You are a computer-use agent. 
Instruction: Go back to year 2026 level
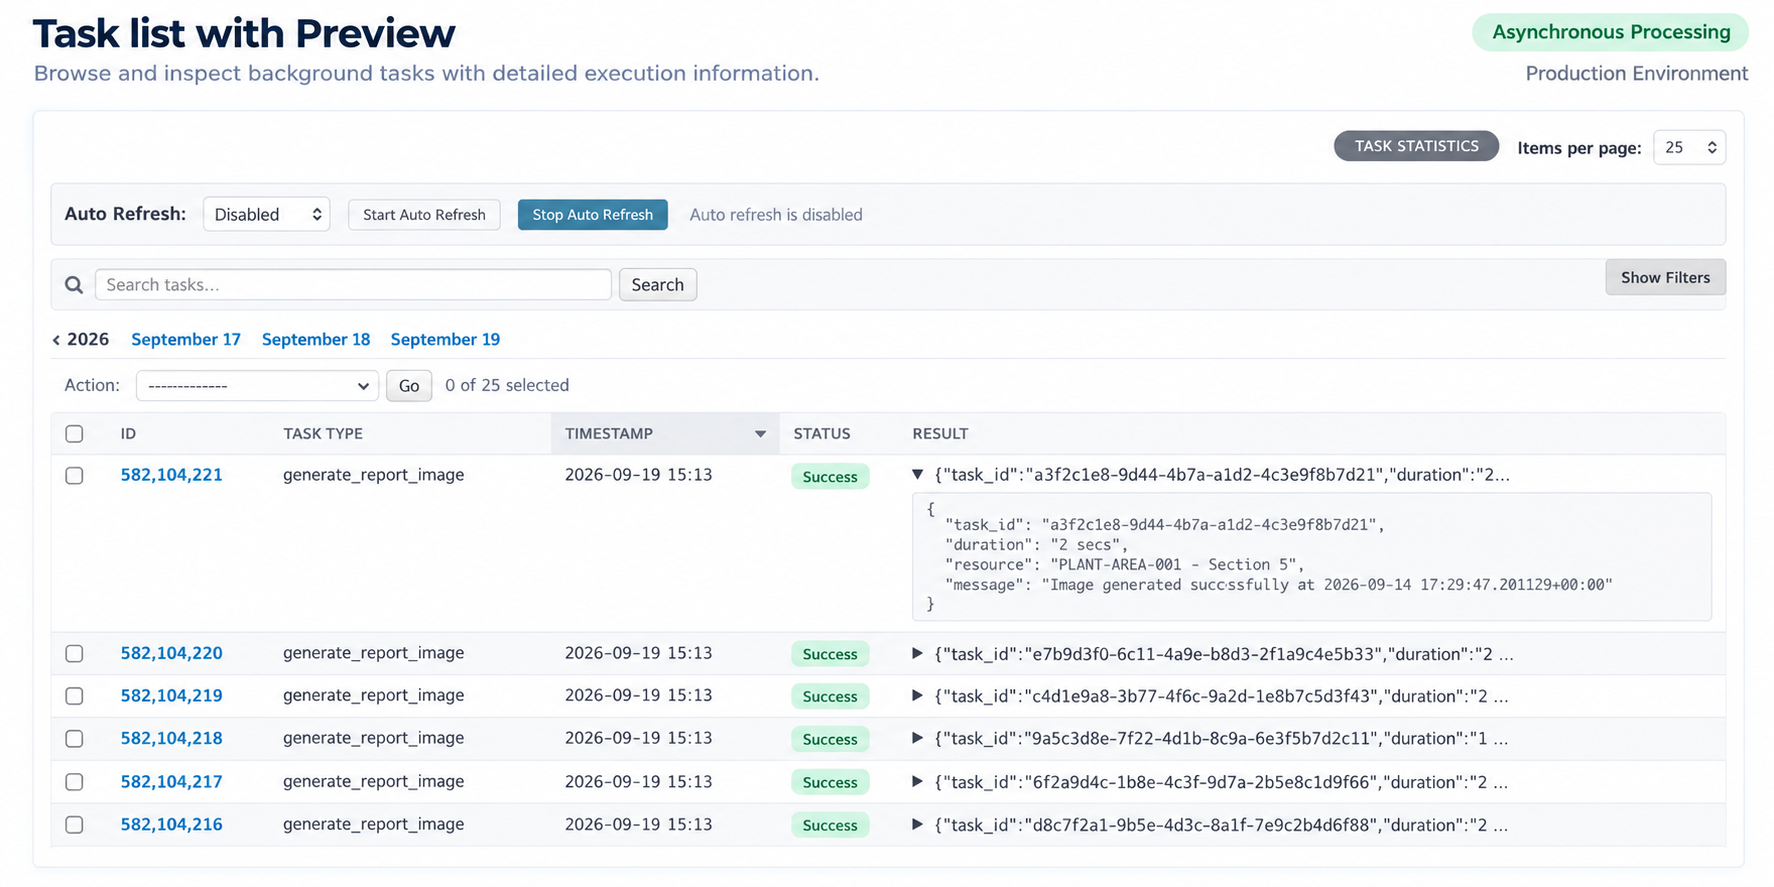pyautogui.click(x=81, y=339)
